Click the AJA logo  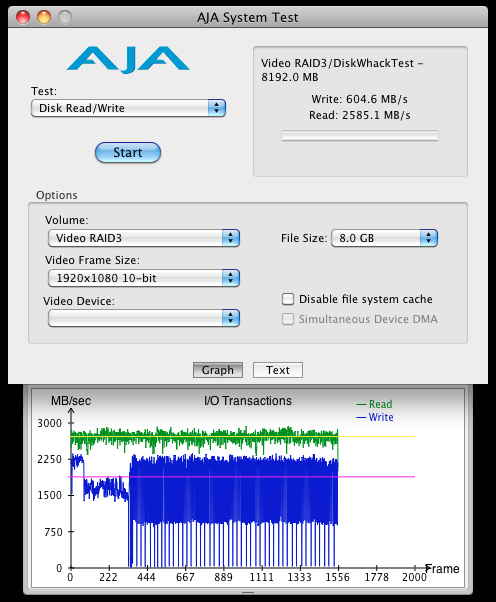pos(128,60)
